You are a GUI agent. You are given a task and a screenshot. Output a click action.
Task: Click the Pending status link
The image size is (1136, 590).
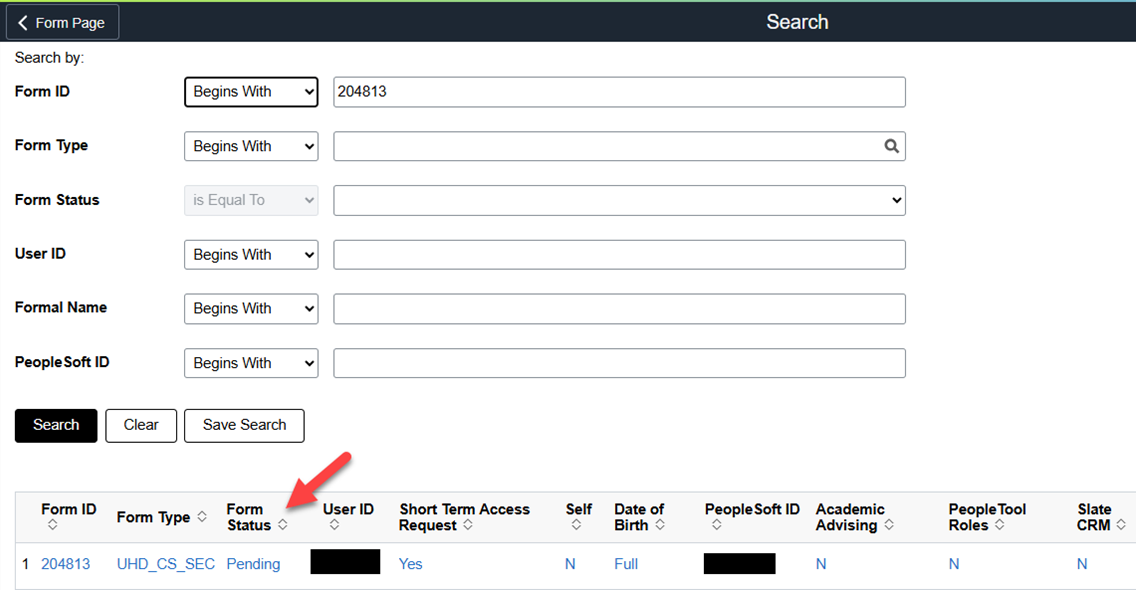(254, 564)
